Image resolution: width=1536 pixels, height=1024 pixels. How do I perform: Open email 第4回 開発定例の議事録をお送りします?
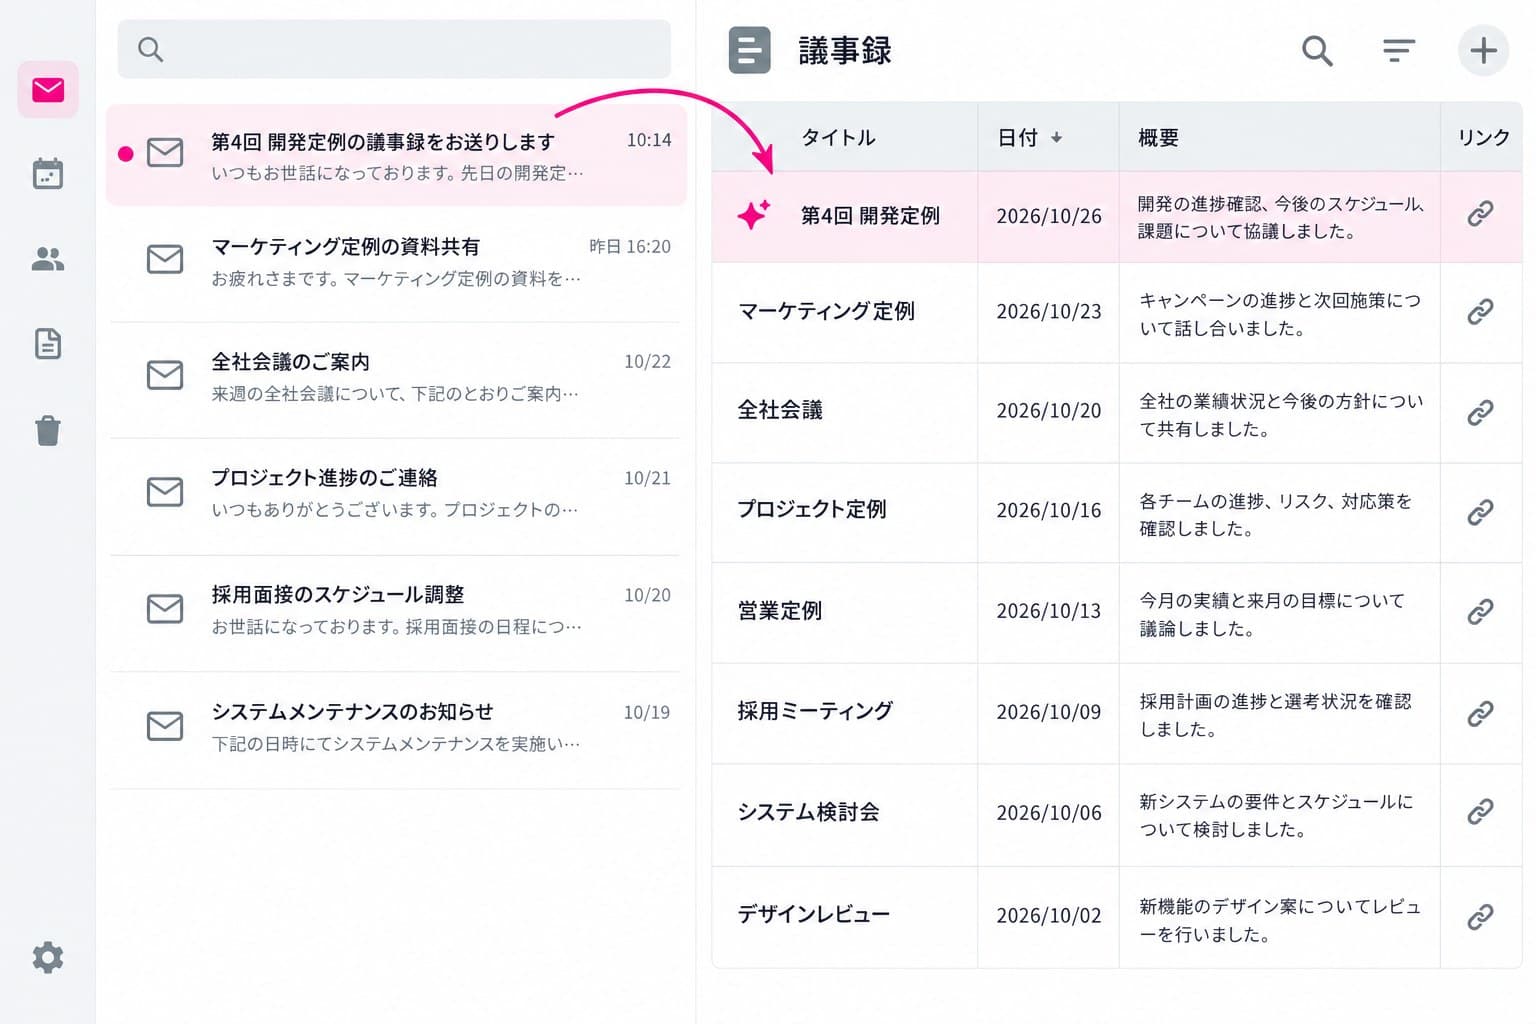tap(396, 155)
